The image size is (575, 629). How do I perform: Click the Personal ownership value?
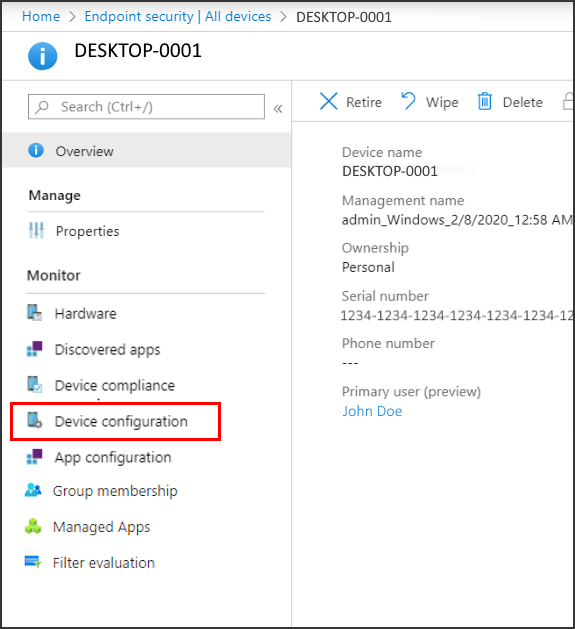368,267
